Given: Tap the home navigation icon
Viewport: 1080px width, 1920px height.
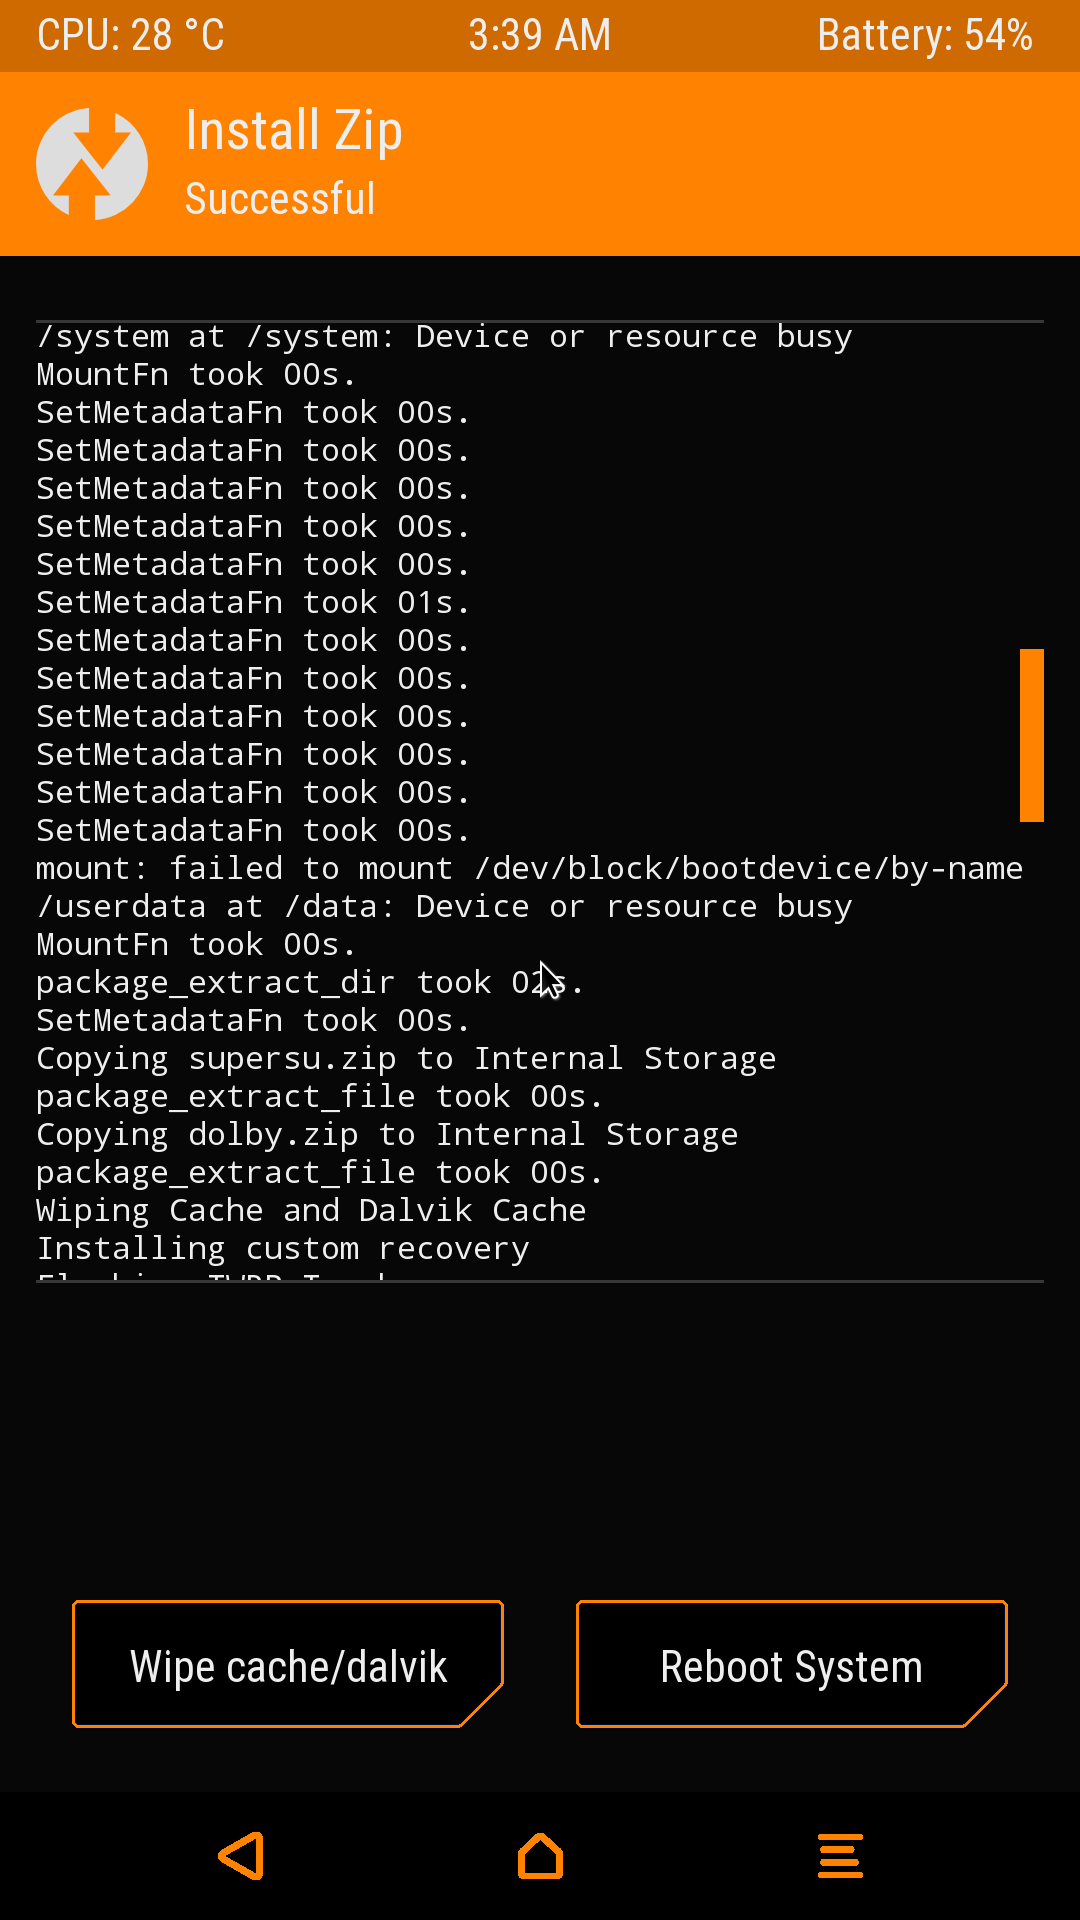Looking at the screenshot, I should pos(540,1856).
